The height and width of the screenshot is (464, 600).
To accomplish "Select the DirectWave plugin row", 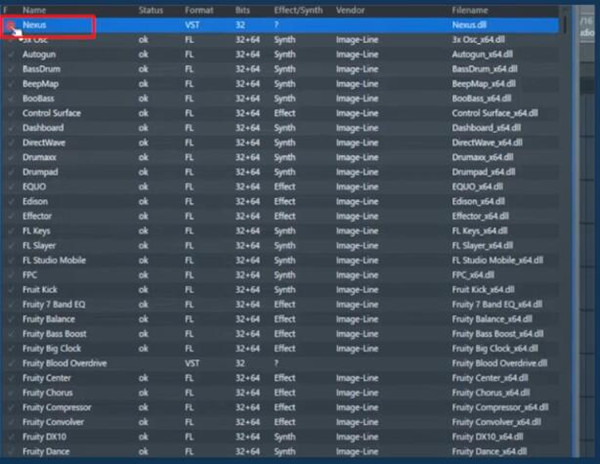I will click(45, 142).
